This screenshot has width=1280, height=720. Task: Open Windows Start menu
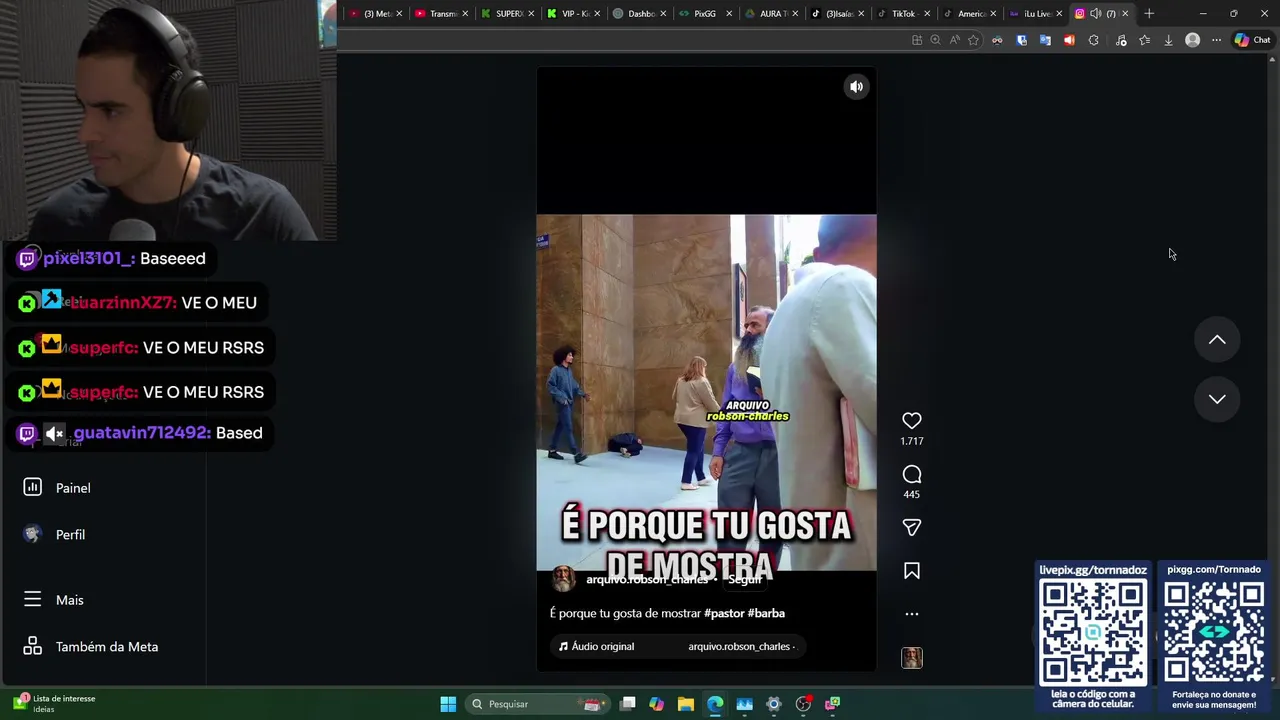coord(448,704)
